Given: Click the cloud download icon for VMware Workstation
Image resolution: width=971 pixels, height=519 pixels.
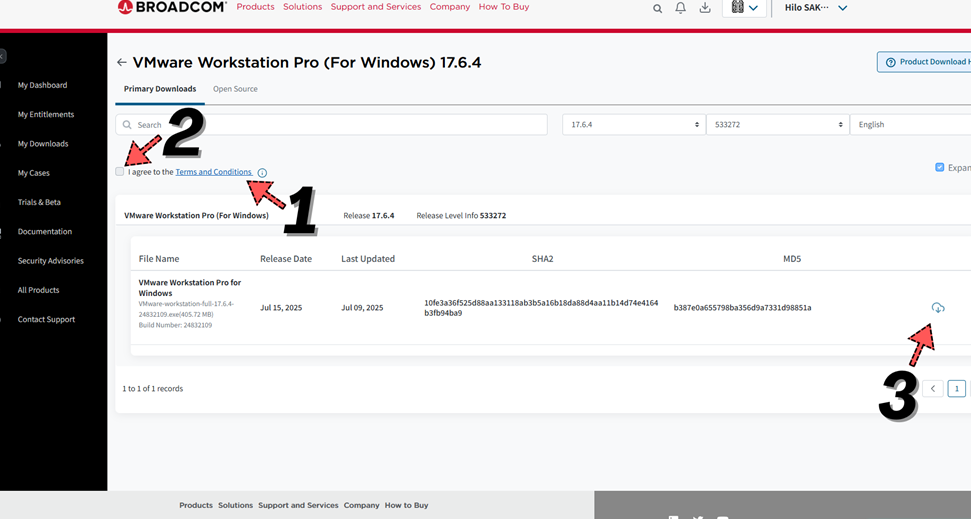Looking at the screenshot, I should (x=937, y=308).
